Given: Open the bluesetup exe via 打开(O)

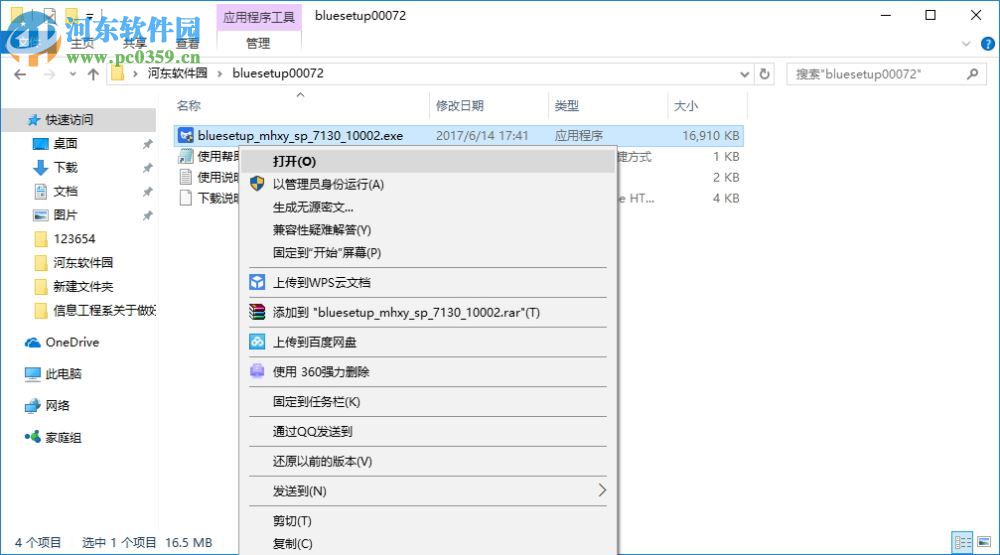Looking at the screenshot, I should coord(427,161).
